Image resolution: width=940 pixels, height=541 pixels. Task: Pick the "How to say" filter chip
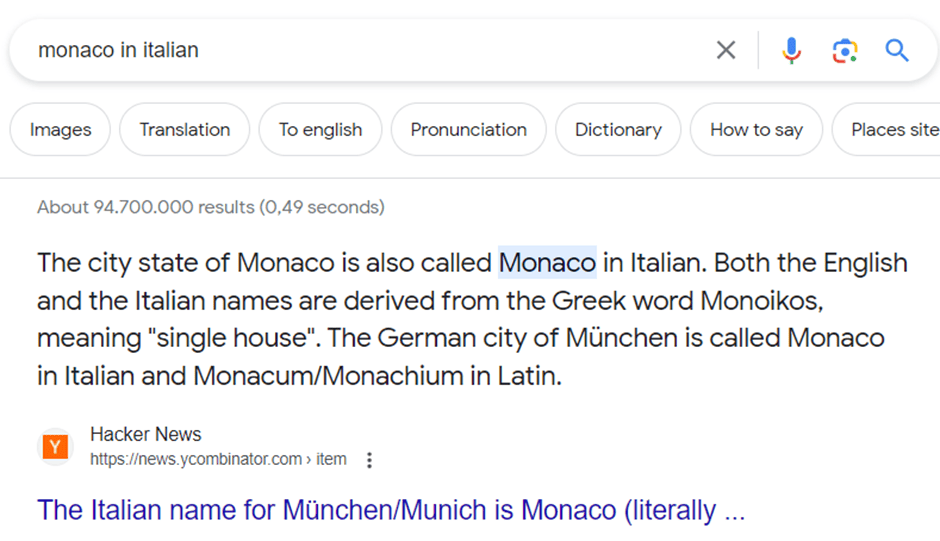point(756,130)
